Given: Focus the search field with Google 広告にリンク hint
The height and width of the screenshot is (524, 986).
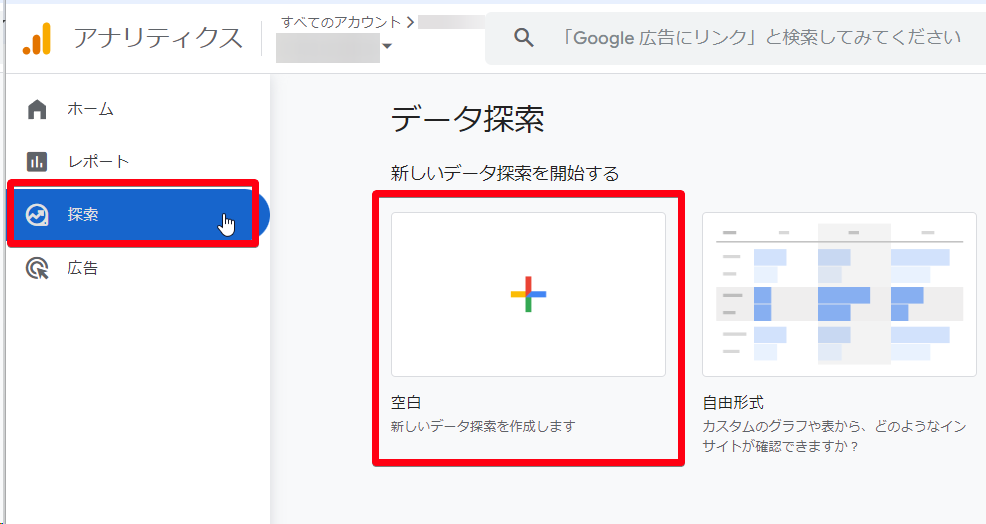Looking at the screenshot, I should 736,38.
